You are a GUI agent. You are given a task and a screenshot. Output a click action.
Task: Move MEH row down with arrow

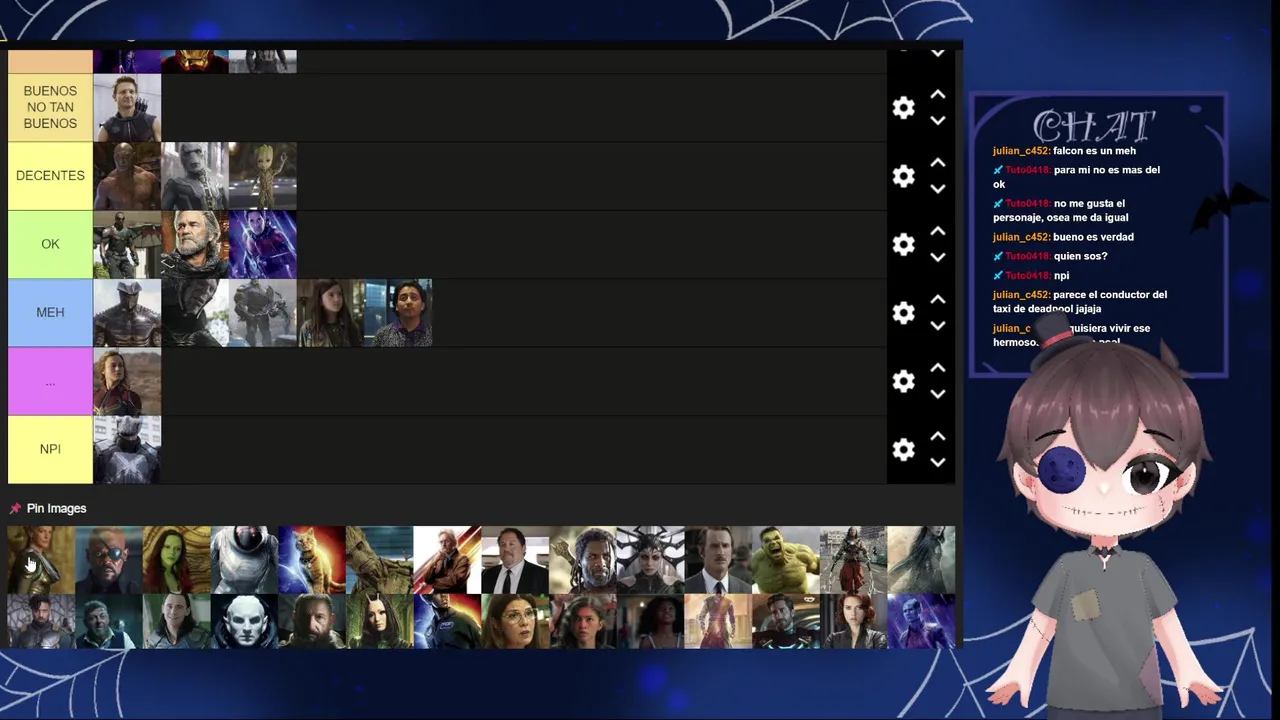point(938,326)
